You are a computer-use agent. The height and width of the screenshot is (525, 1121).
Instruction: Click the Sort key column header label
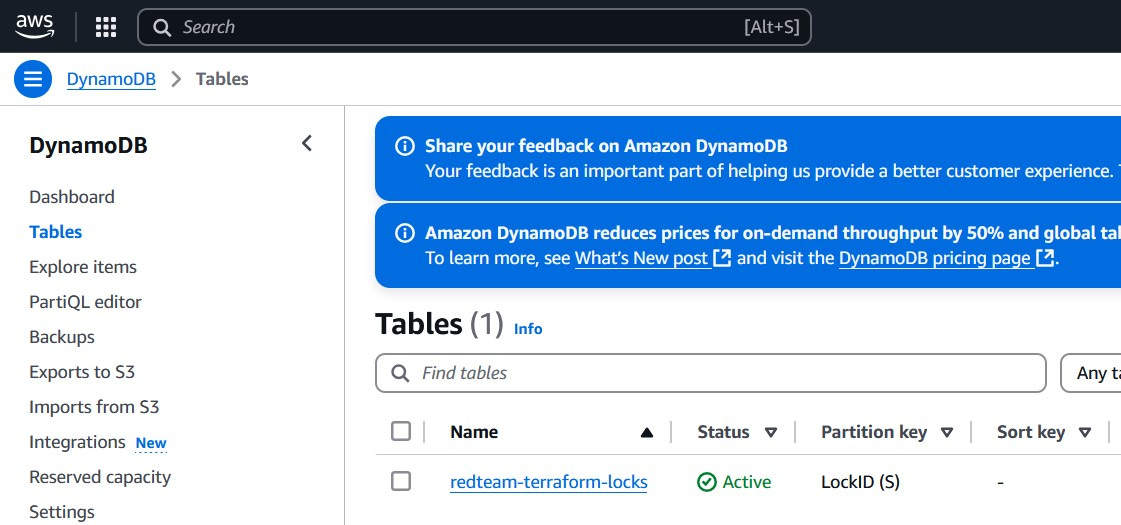(x=1031, y=432)
